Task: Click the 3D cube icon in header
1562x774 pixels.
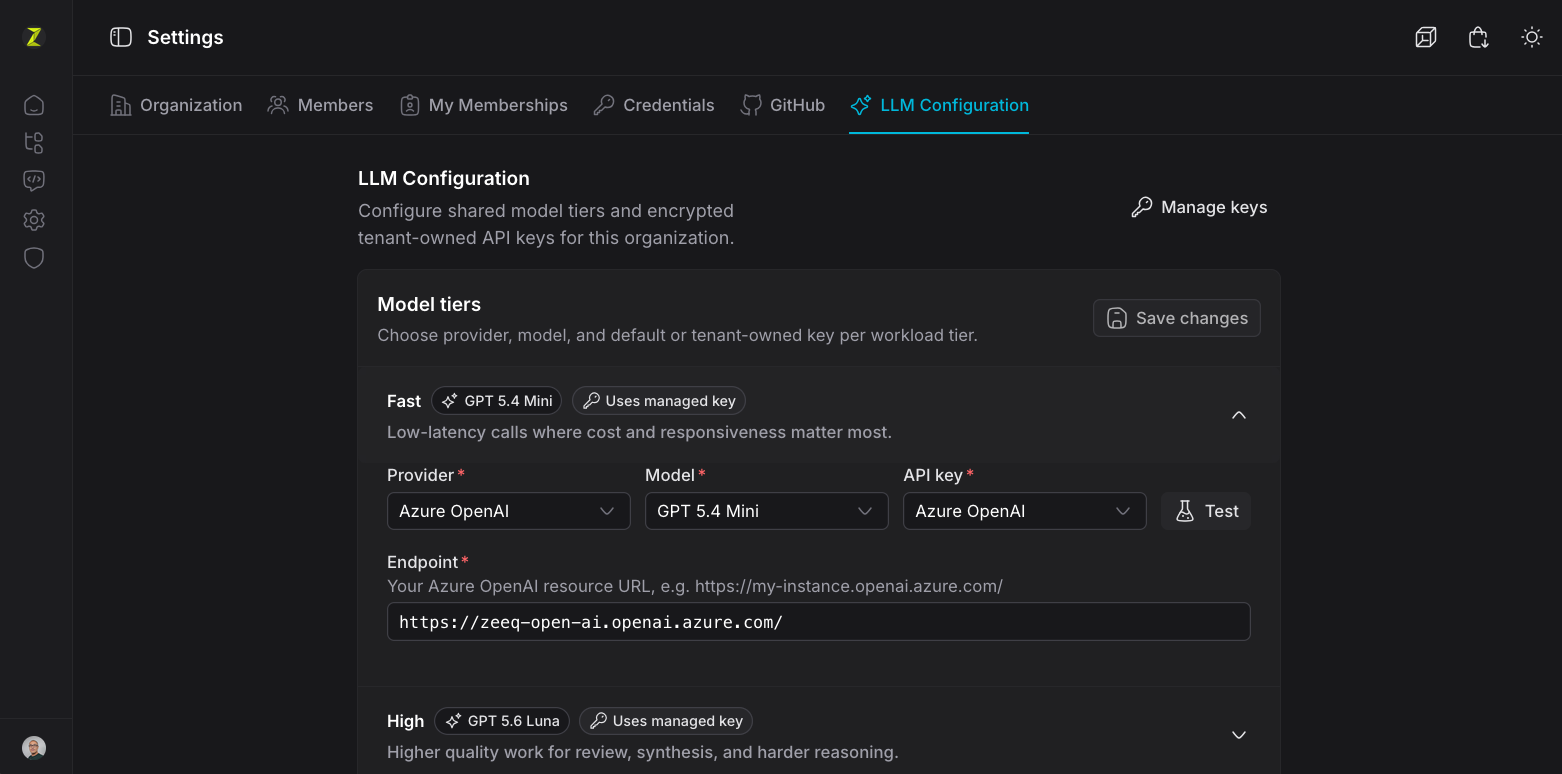Action: click(1426, 38)
